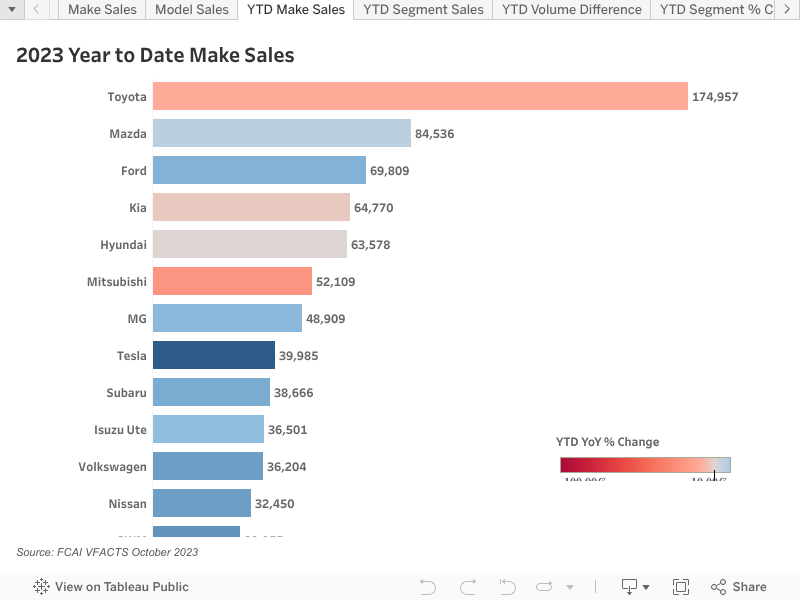Click the 2023 Year to Date Make Sales title
Screen dimensions: 800x600
[155, 55]
